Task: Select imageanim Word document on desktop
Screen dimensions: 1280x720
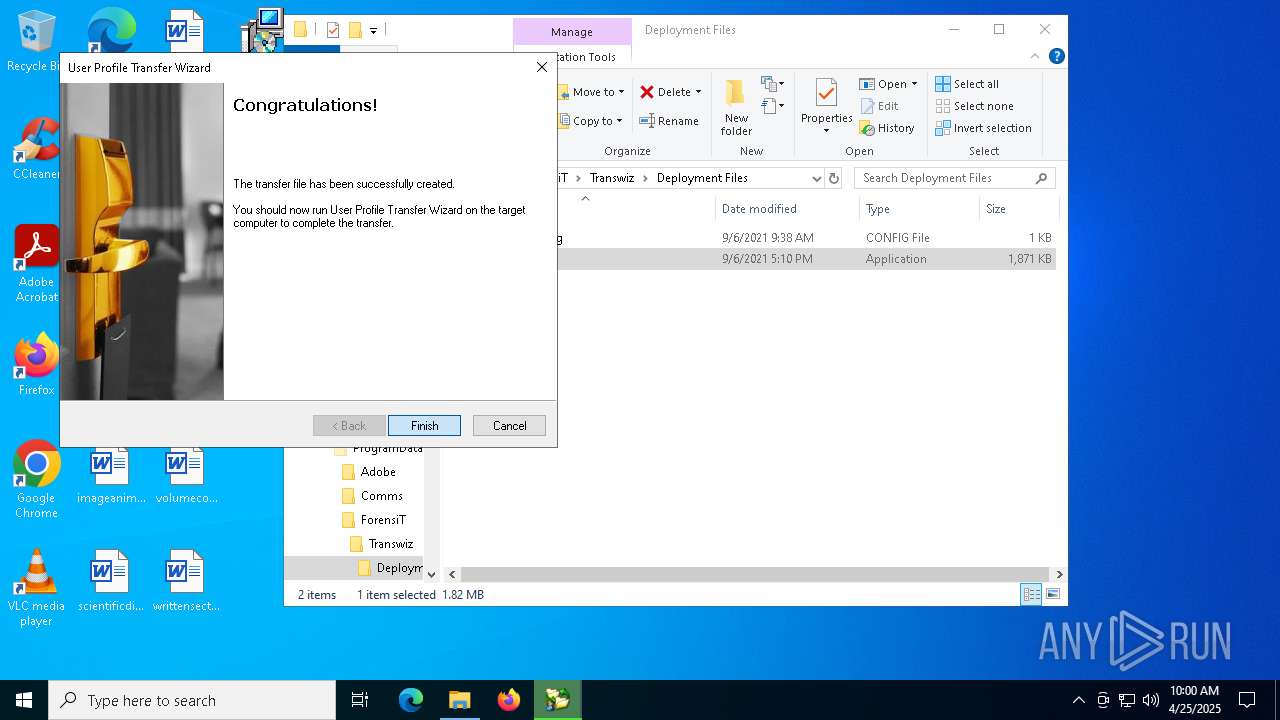Action: (x=111, y=475)
